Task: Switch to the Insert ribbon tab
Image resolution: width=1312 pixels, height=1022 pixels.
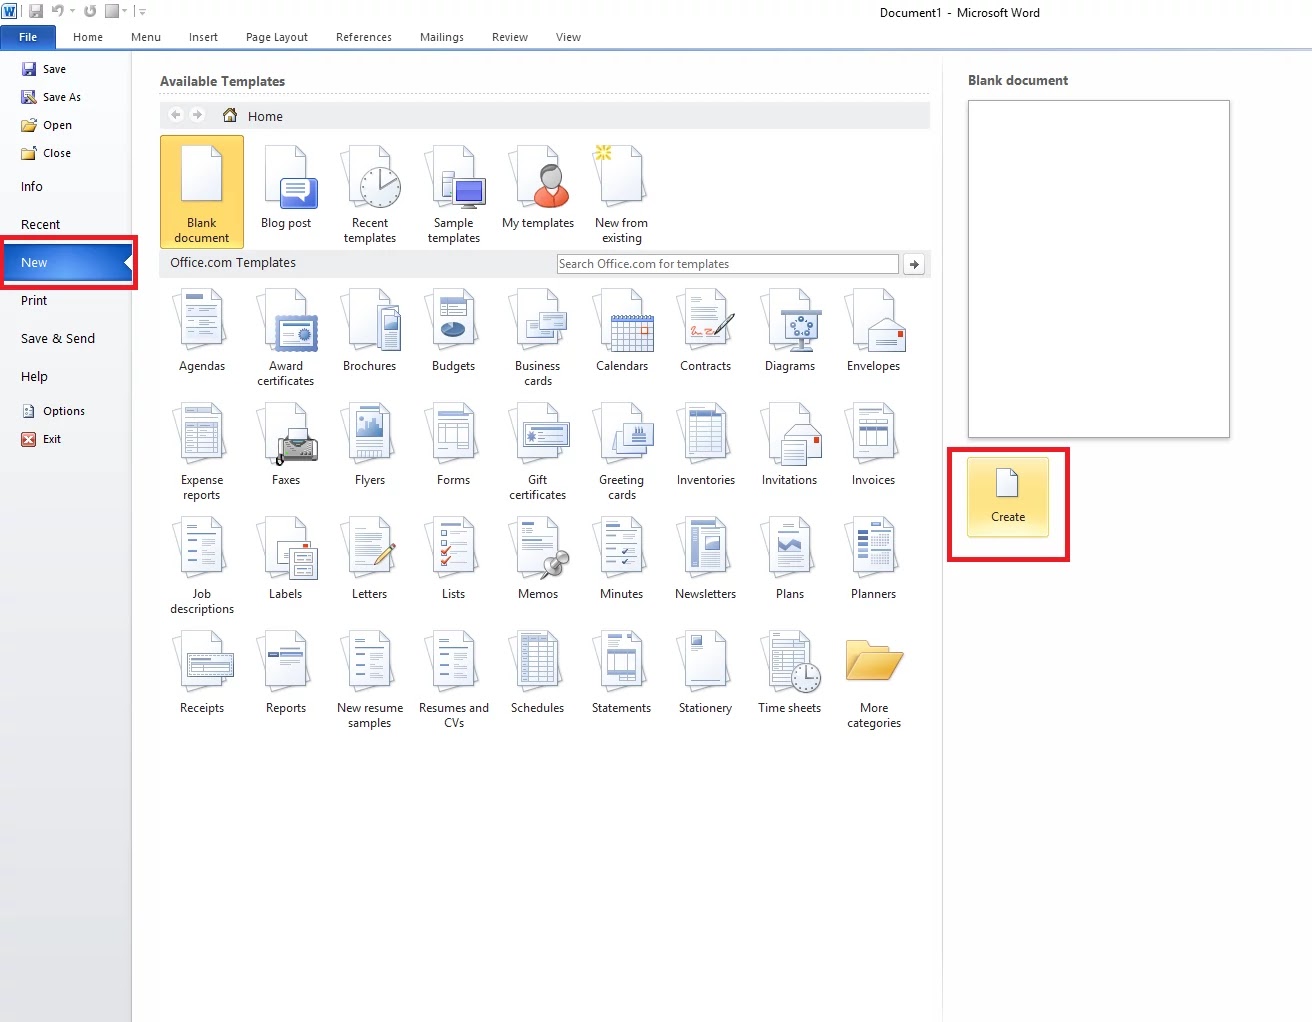Action: click(x=203, y=37)
